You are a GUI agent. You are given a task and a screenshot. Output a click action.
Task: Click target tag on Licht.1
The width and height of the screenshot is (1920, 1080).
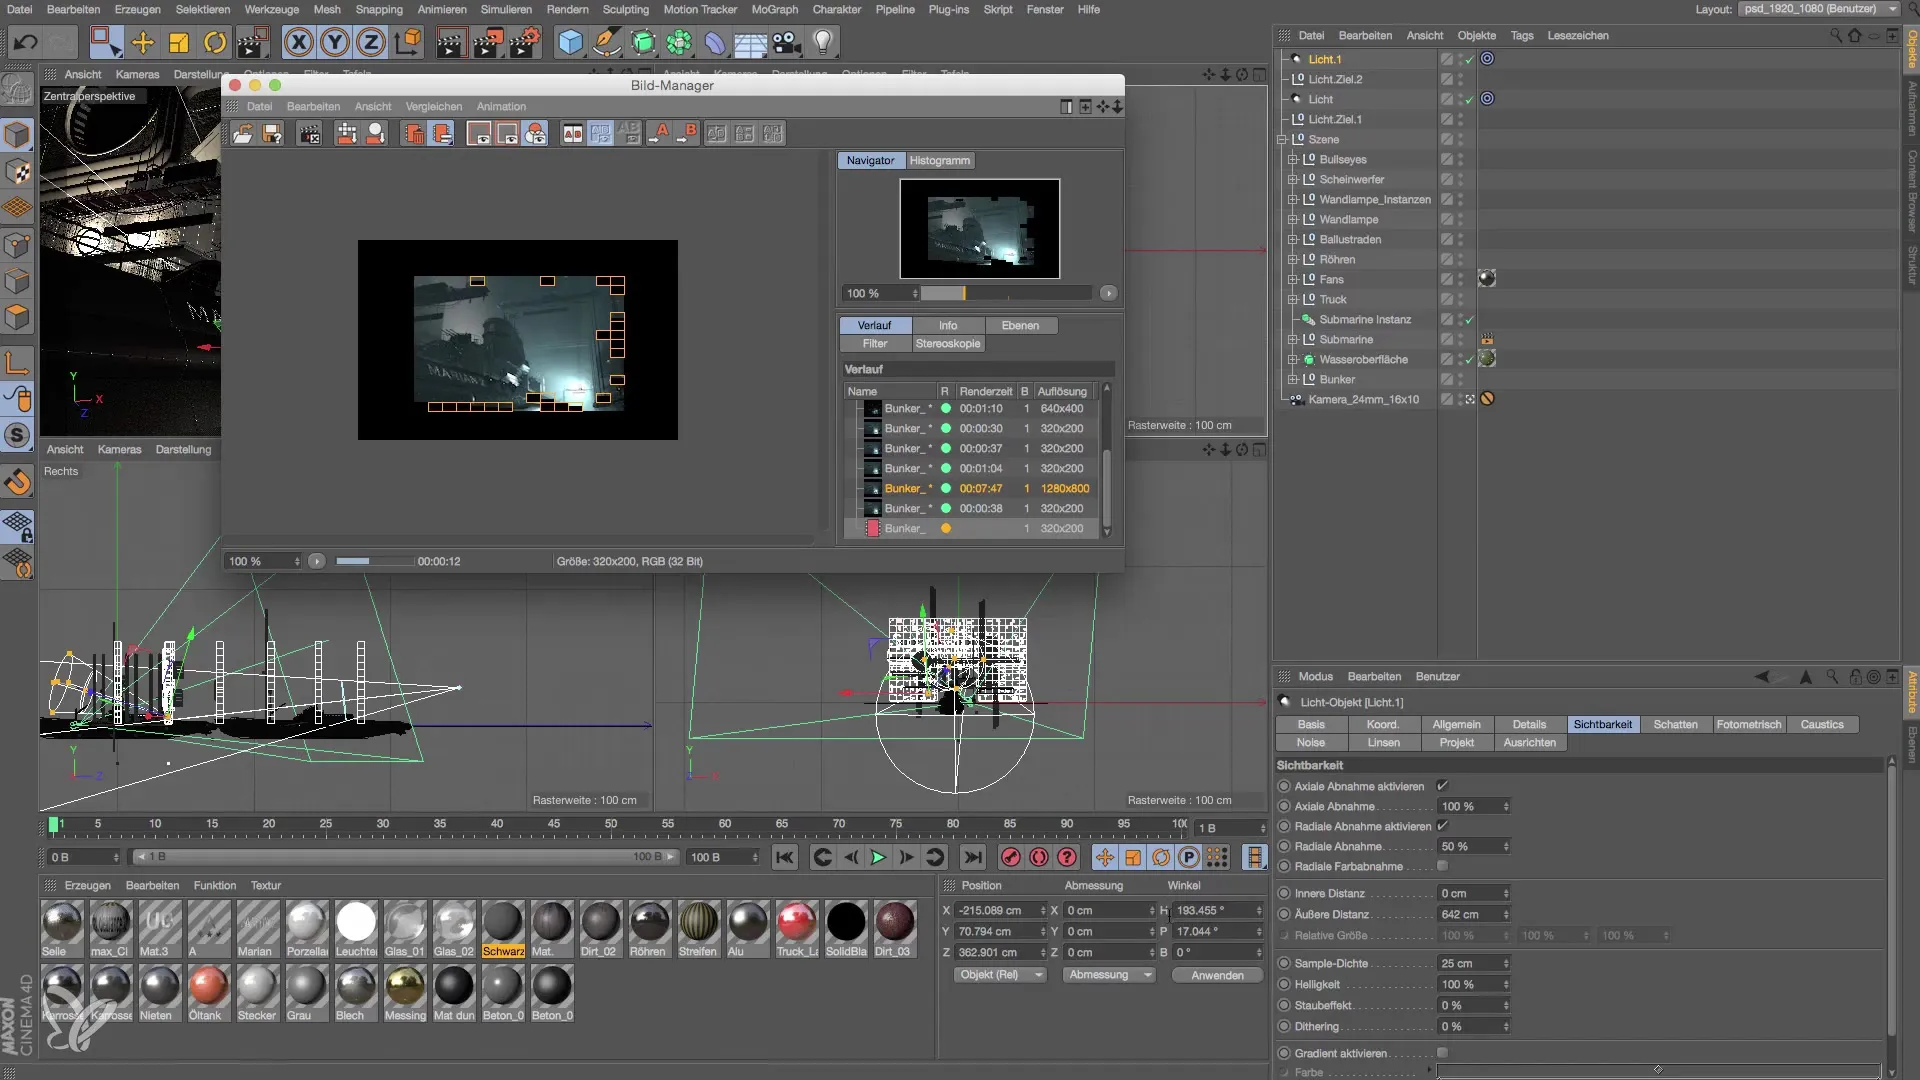[1487, 59]
